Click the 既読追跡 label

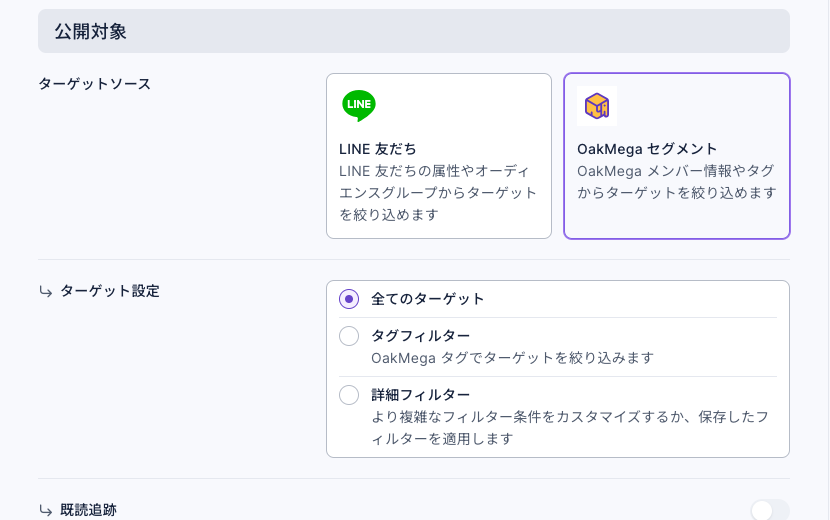coord(88,510)
